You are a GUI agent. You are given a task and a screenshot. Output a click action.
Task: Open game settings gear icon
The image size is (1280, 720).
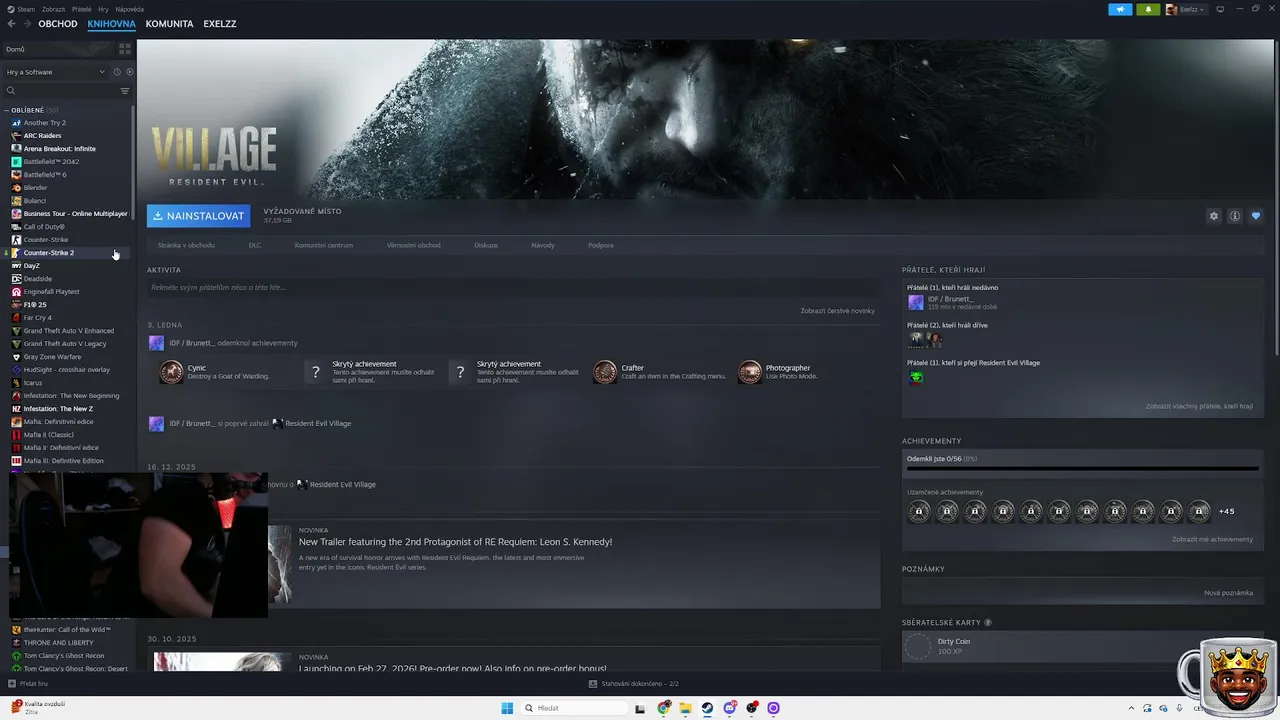[1214, 216]
